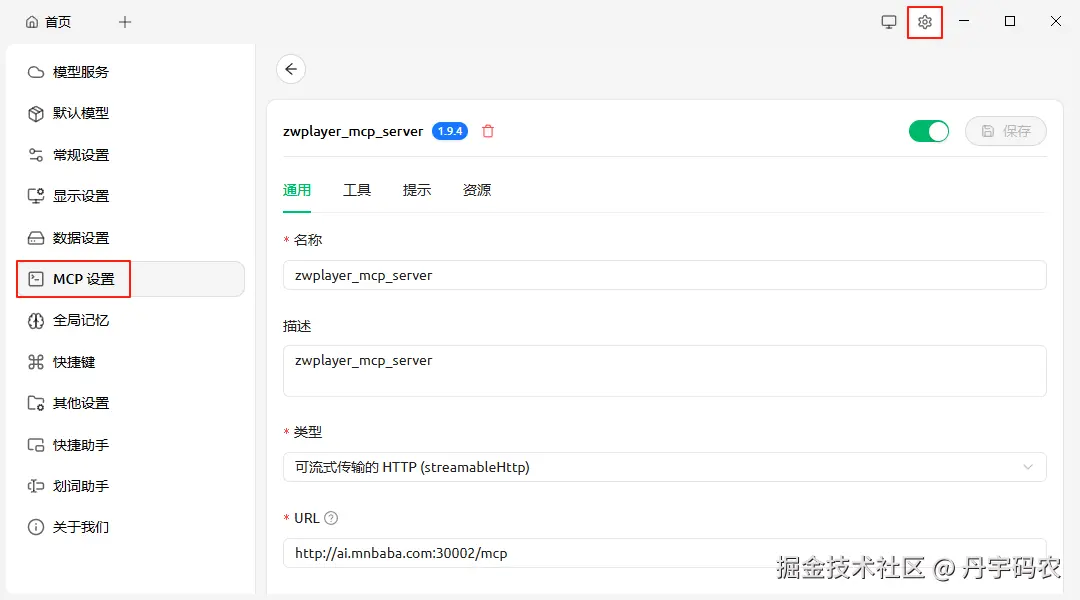Delete zwplayer_mcp_server via trash icon
Viewport: 1080px width, 600px height.
point(488,131)
